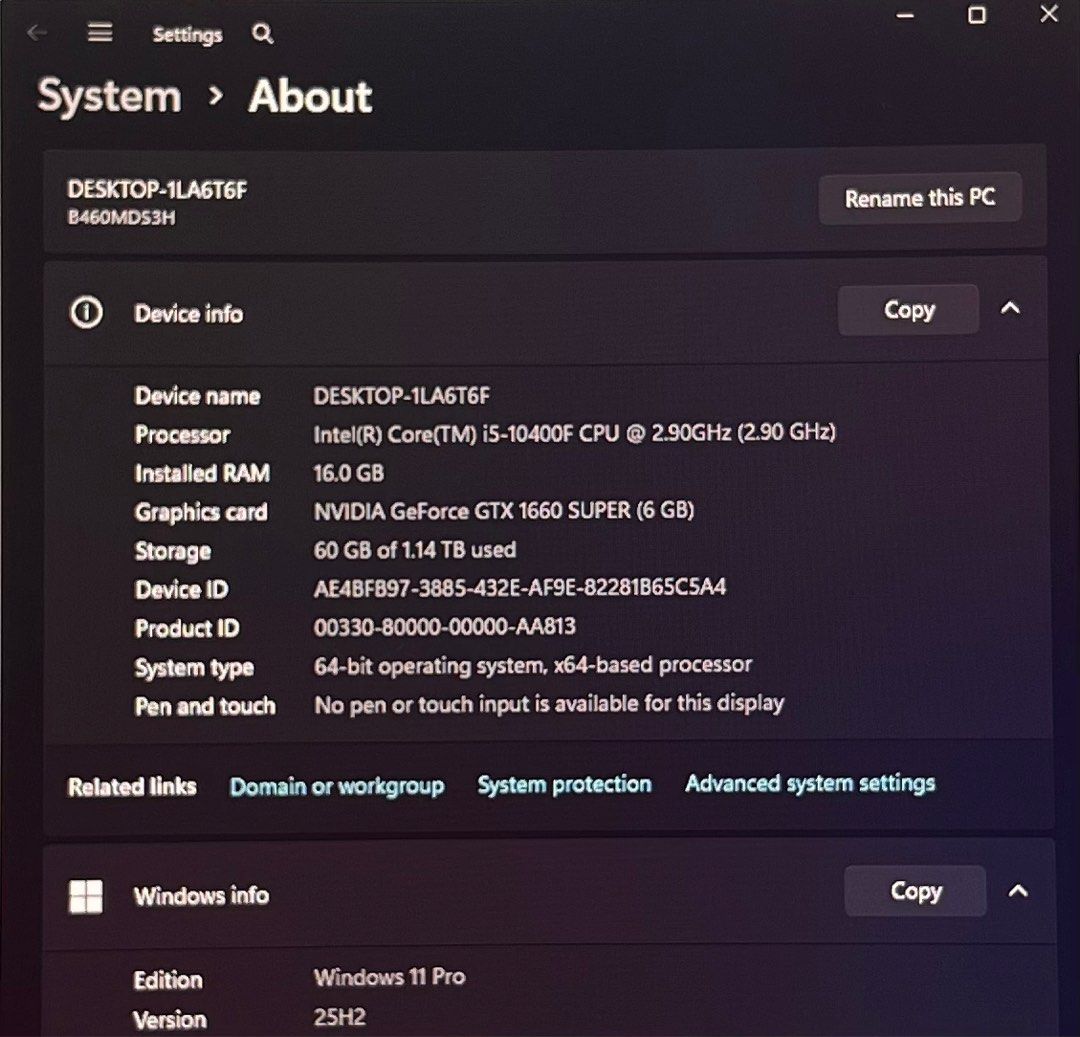
Task: Select device name value DESKTOP-1LA6T6F in Device info
Action: [x=402, y=396]
